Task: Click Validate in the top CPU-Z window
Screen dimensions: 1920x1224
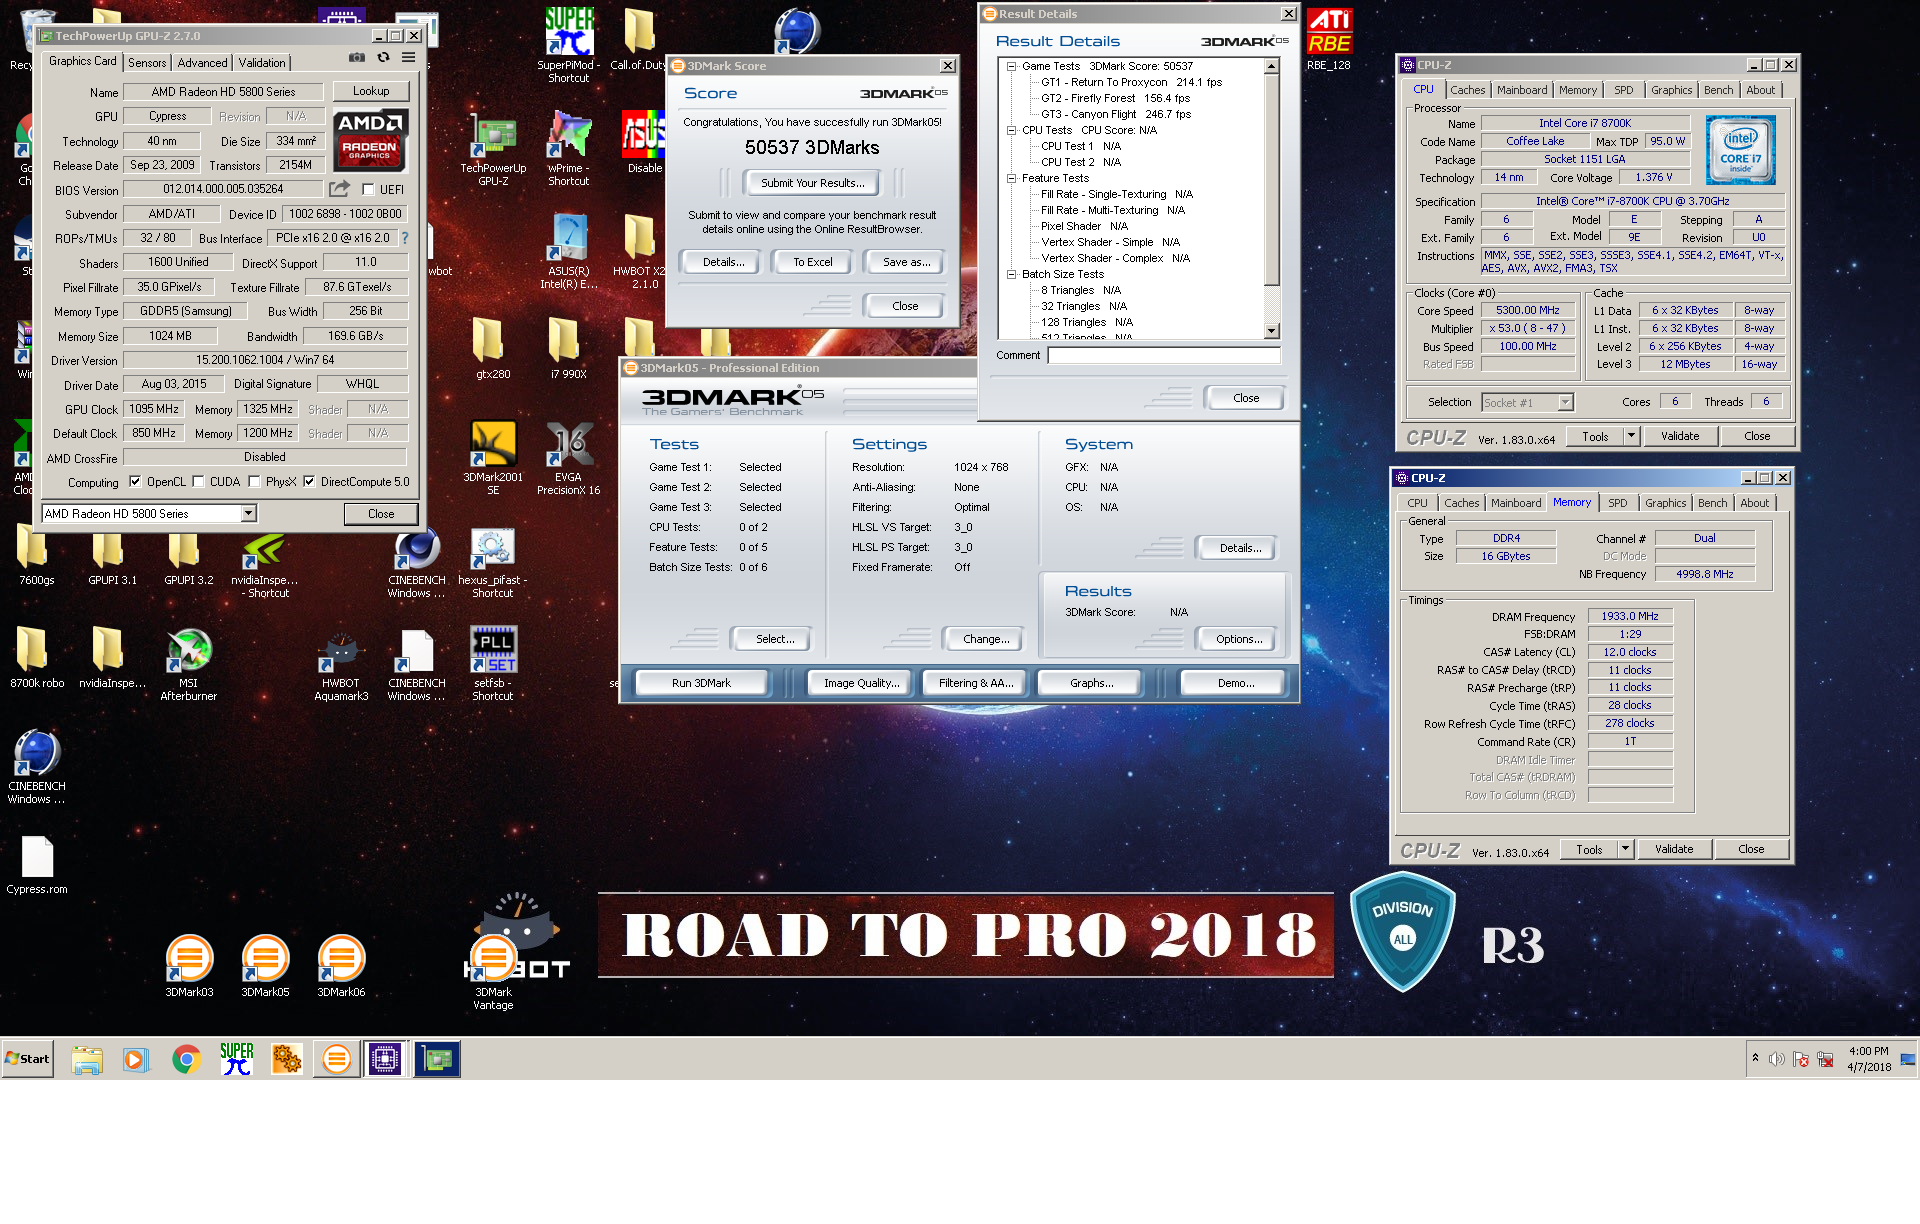Action: click(x=1680, y=436)
